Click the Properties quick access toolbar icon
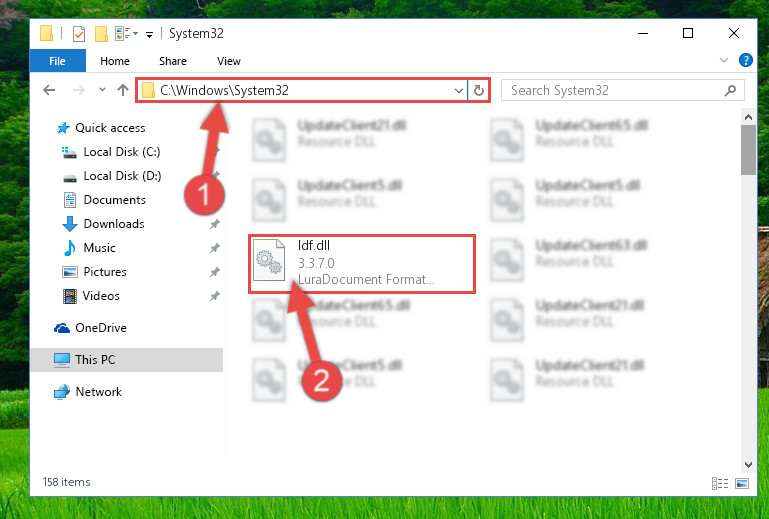The width and height of the screenshot is (769, 519). pyautogui.click(x=78, y=34)
